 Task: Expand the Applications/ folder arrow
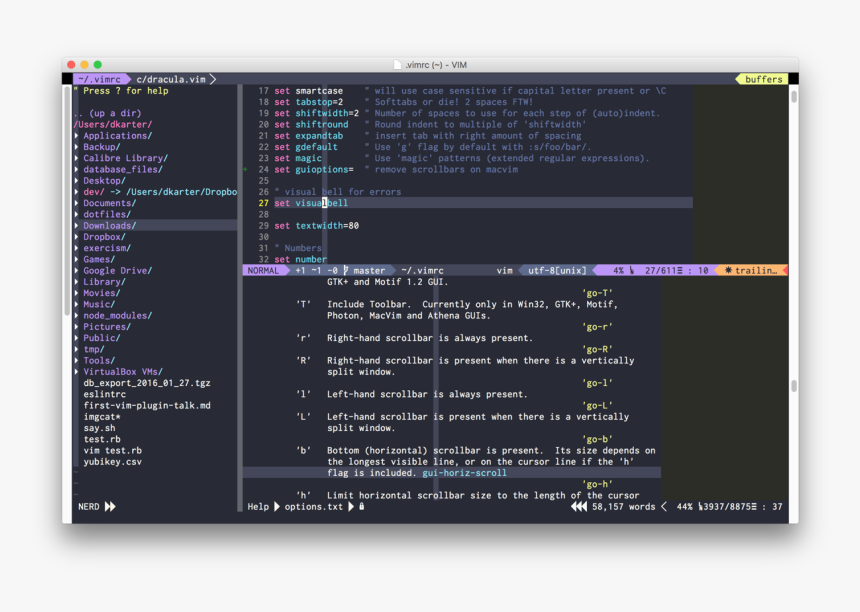77,135
